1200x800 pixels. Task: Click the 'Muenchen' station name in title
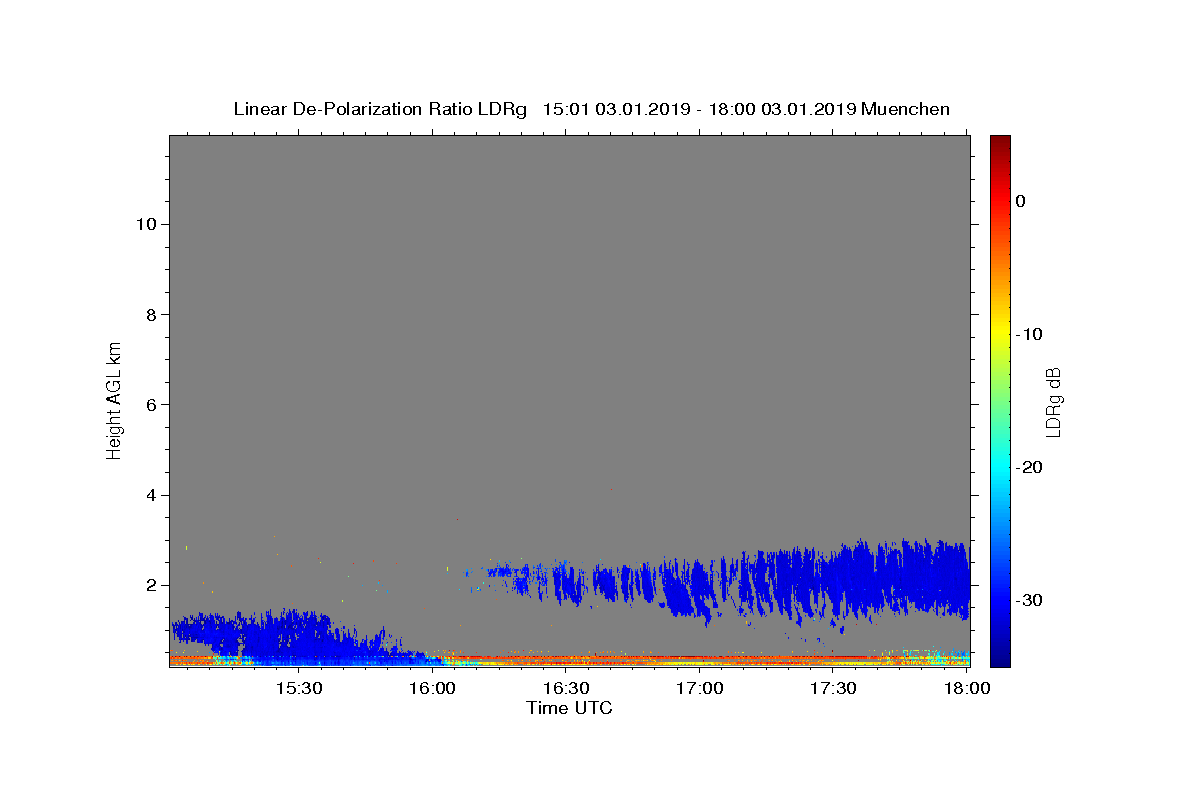[905, 109]
